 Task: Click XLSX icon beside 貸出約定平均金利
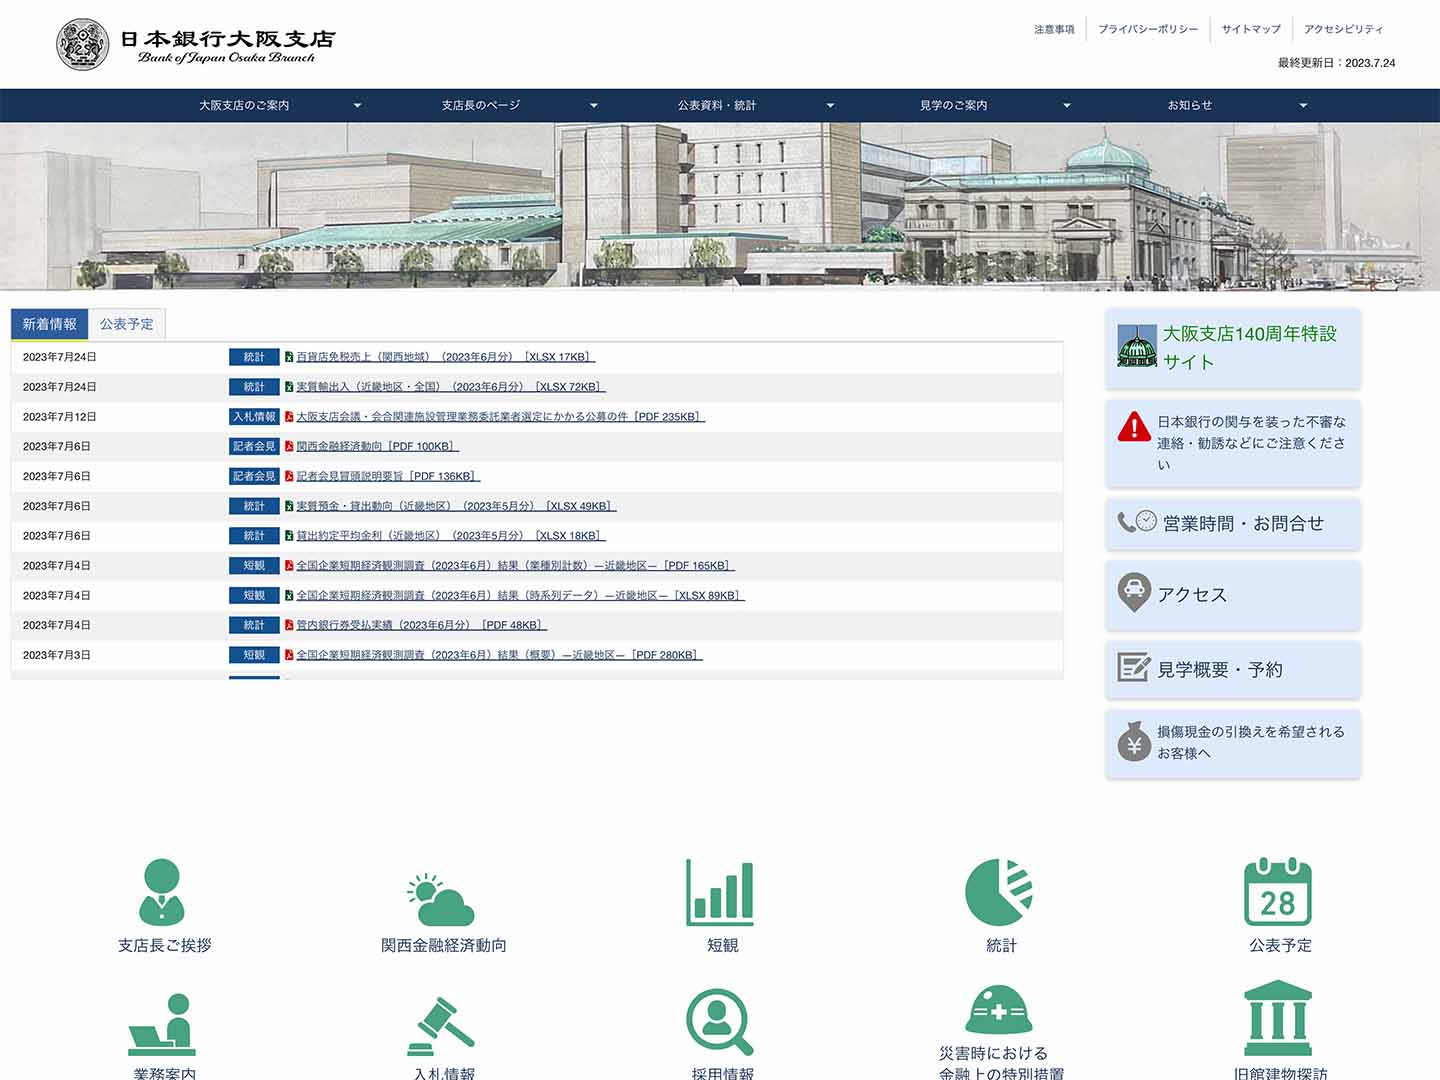point(289,536)
